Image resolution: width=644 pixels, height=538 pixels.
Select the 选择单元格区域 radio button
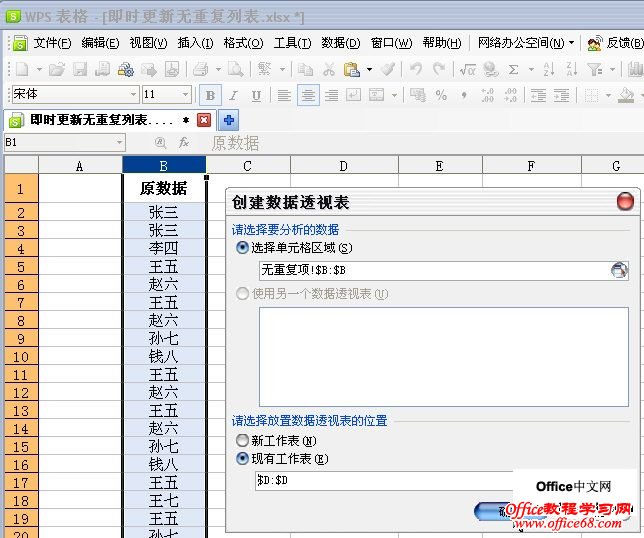[242, 247]
